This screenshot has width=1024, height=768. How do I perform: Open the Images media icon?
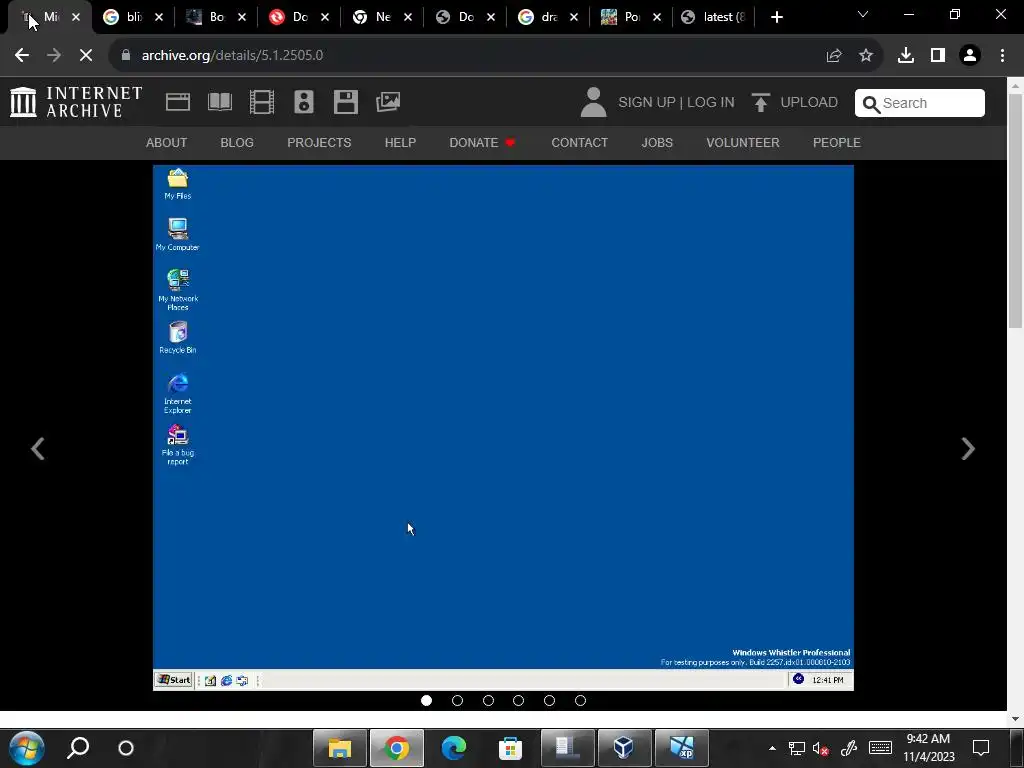pyautogui.click(x=388, y=102)
